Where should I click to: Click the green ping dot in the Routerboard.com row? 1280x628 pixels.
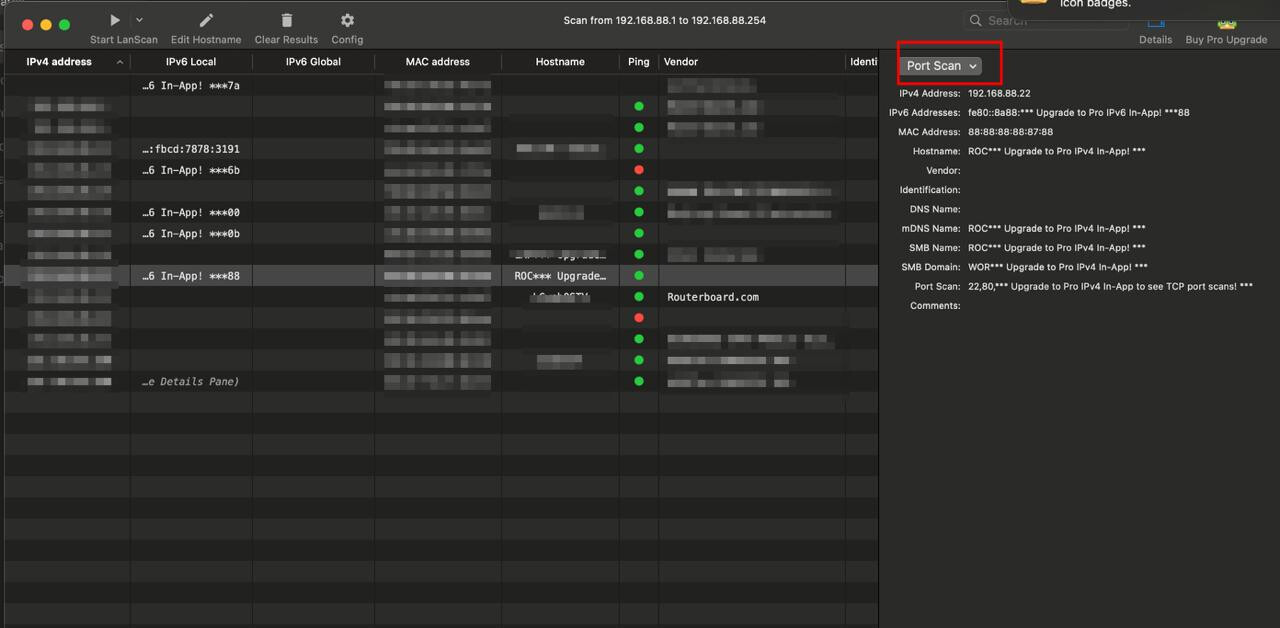(x=639, y=297)
